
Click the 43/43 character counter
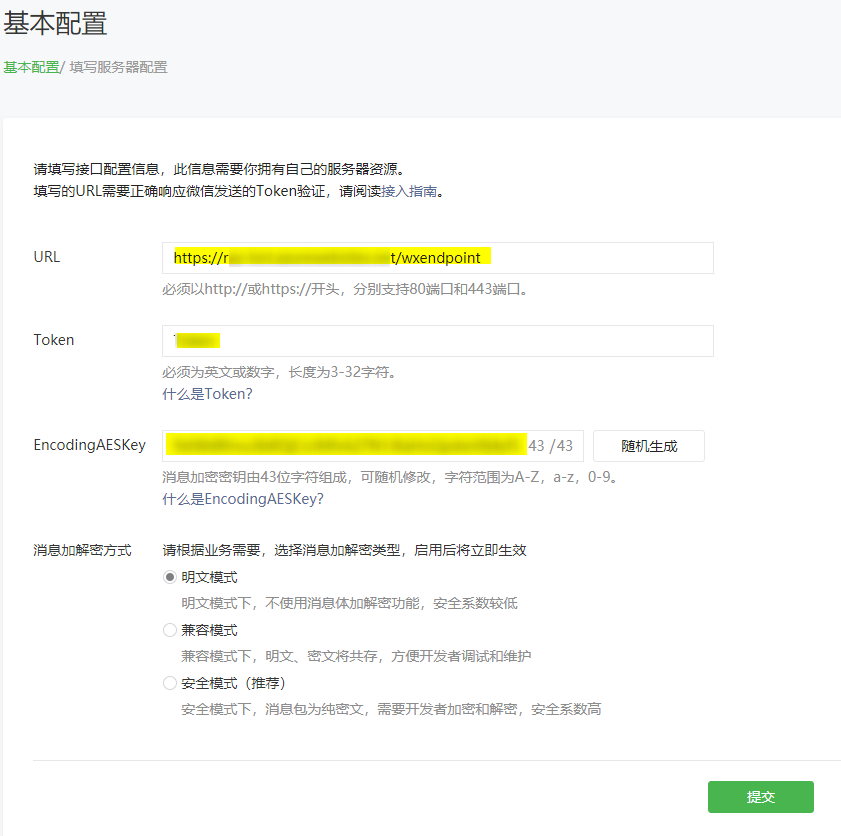pos(551,446)
